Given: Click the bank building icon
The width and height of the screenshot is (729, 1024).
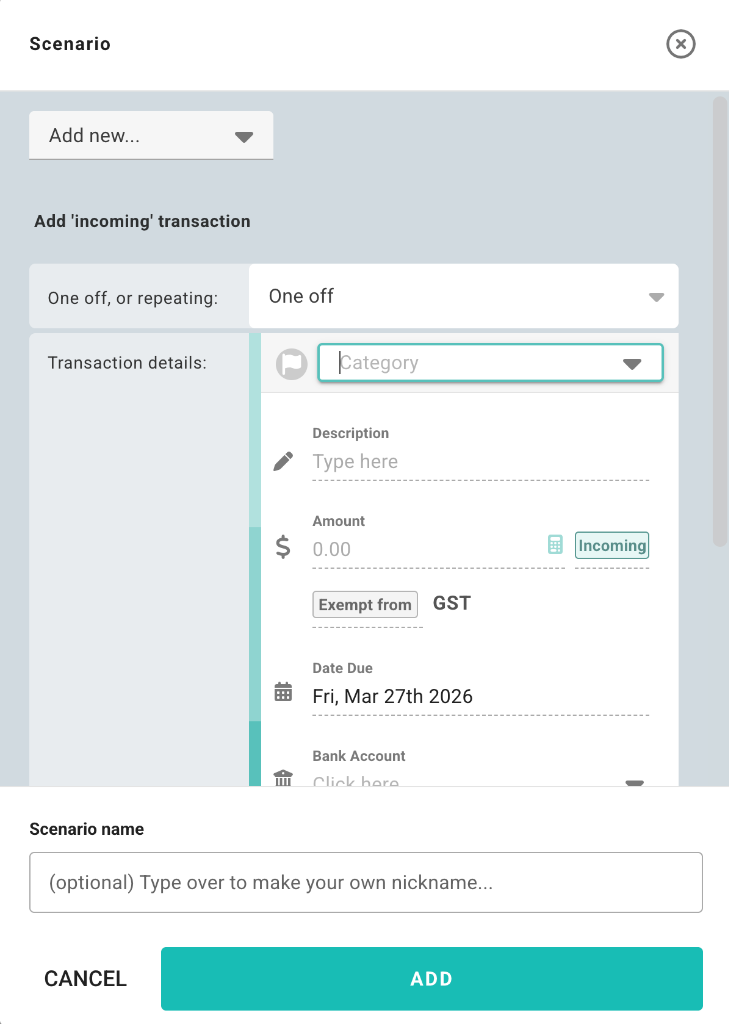Looking at the screenshot, I should point(283,778).
